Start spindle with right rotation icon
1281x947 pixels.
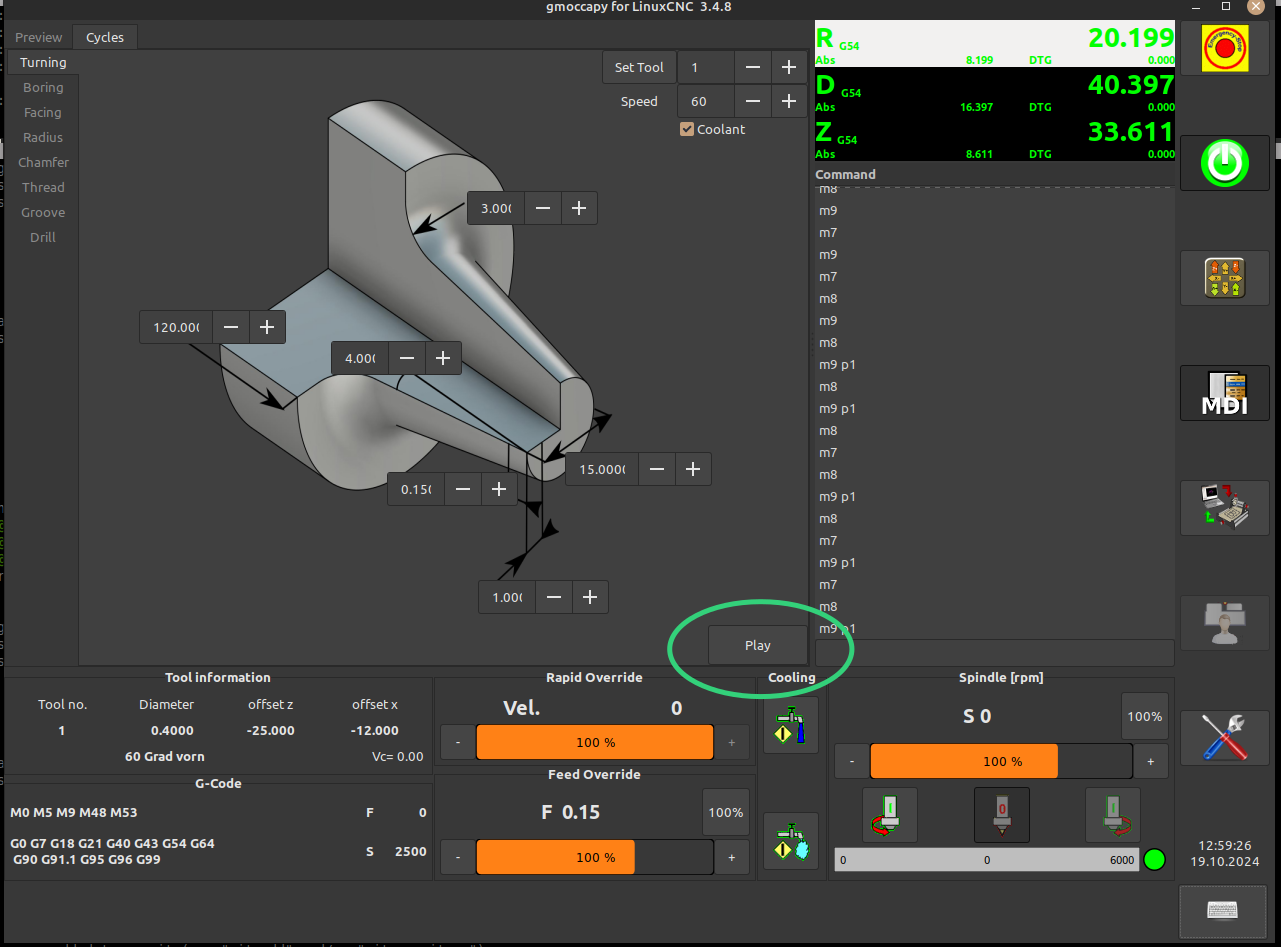click(1113, 815)
